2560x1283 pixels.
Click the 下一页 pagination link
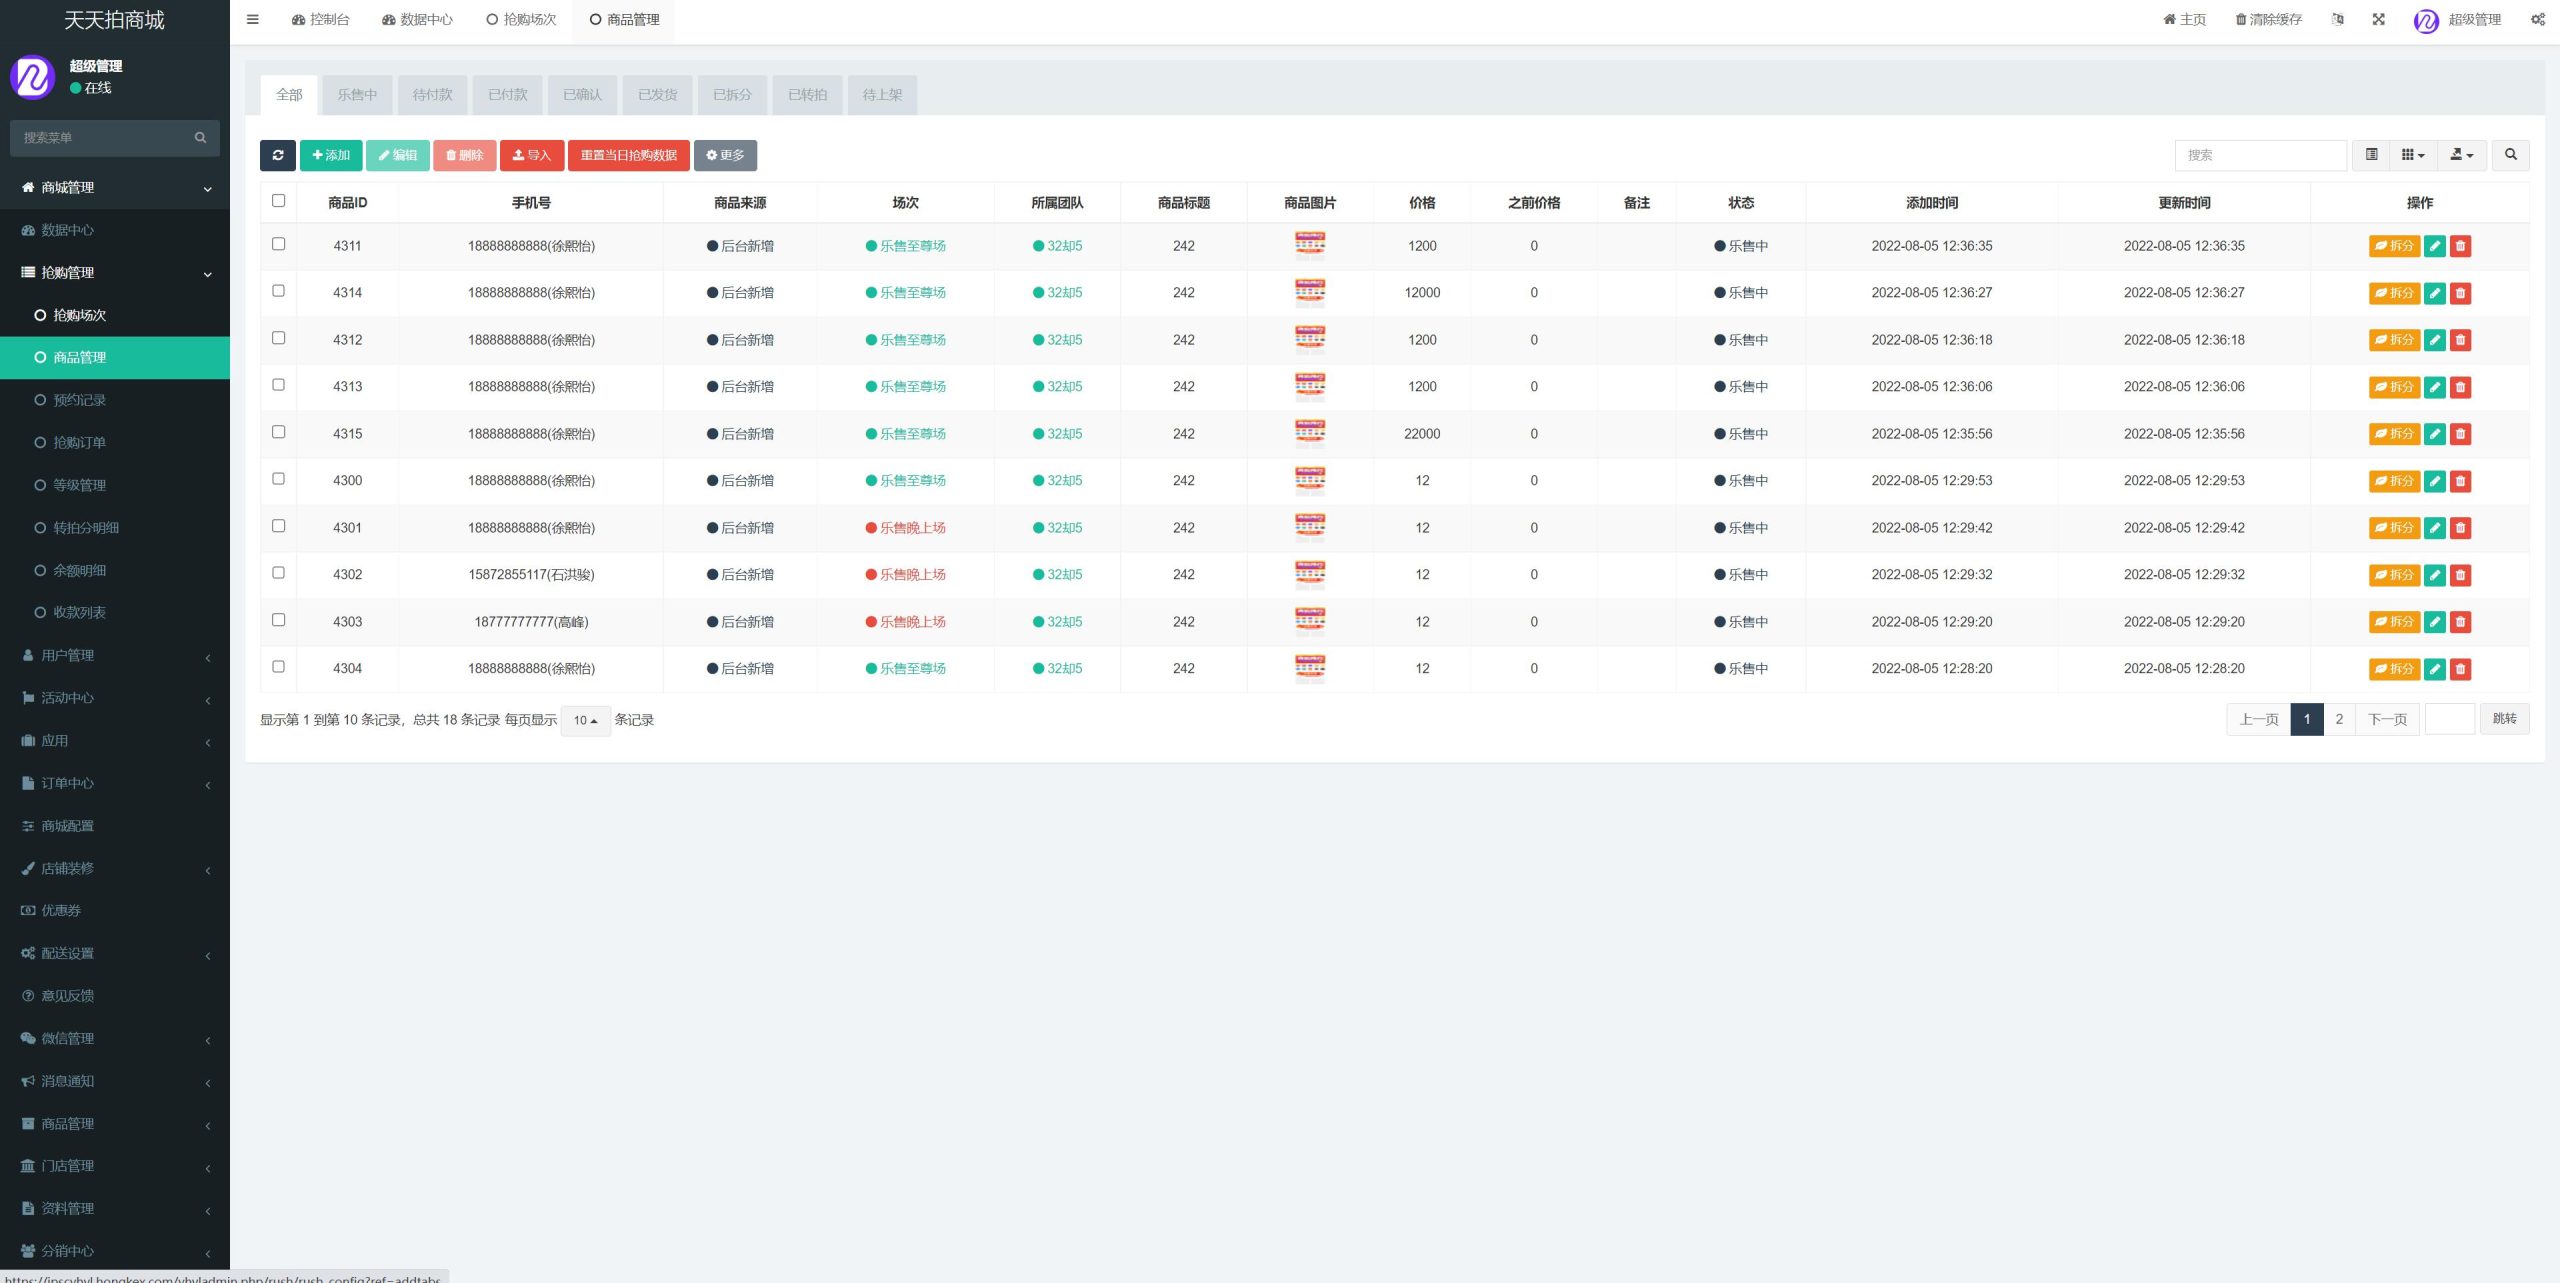(x=2388, y=720)
